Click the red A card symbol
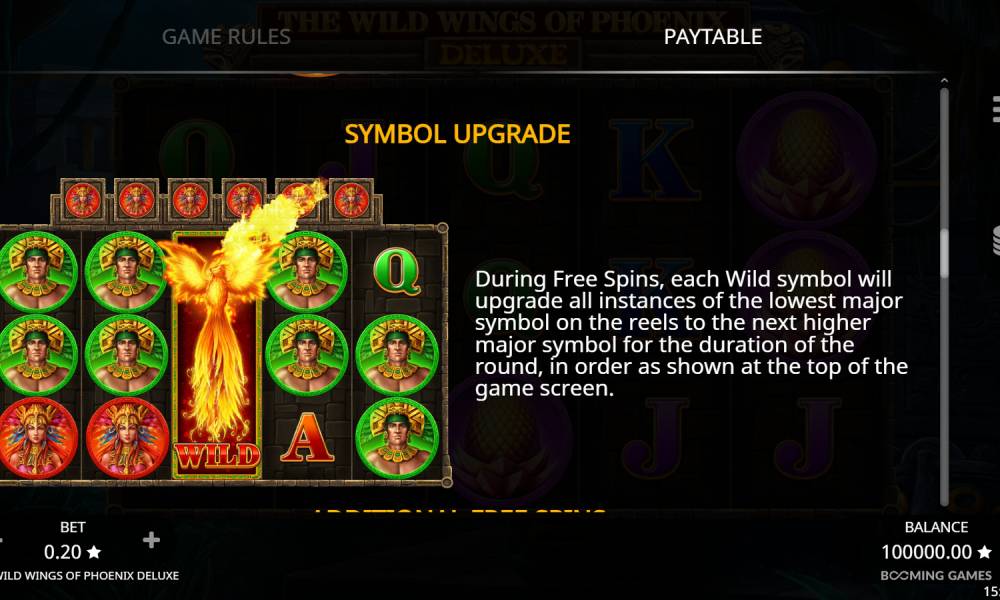1000x600 pixels. (307, 437)
